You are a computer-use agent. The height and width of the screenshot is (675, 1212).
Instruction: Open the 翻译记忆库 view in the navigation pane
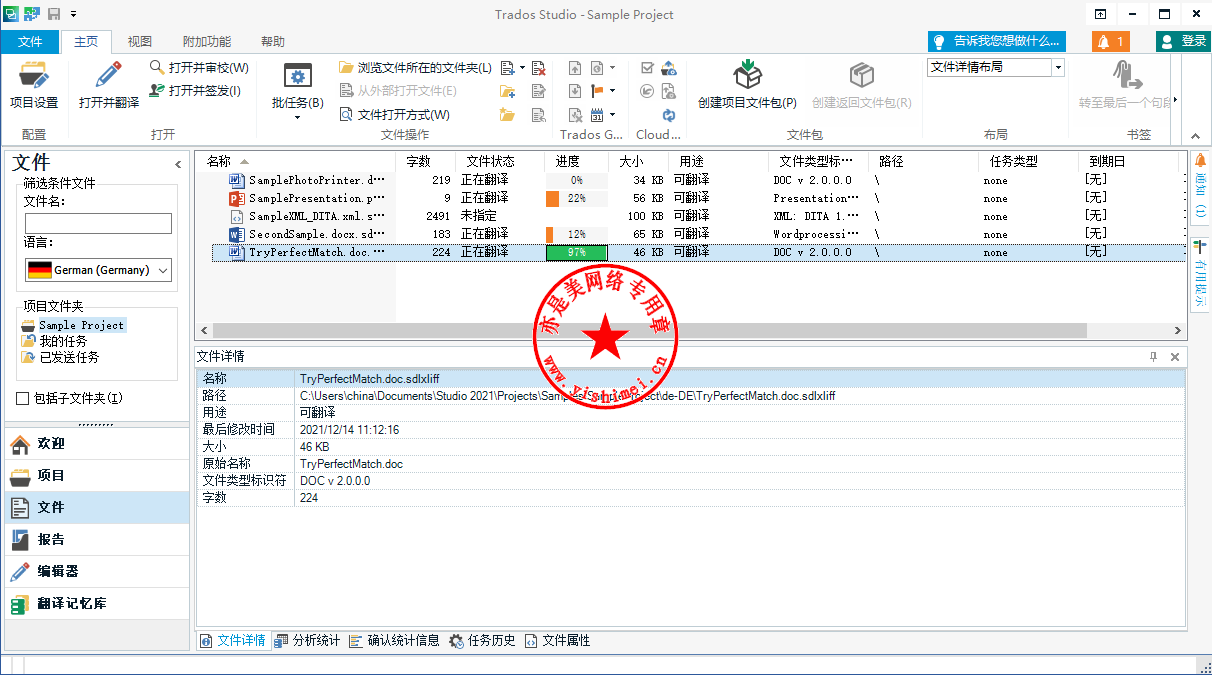[x=95, y=604]
